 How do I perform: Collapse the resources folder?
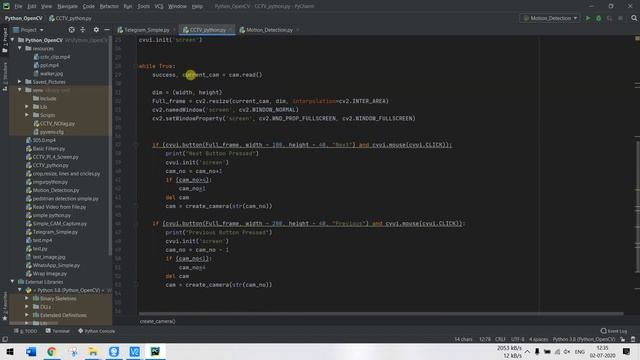(20, 48)
